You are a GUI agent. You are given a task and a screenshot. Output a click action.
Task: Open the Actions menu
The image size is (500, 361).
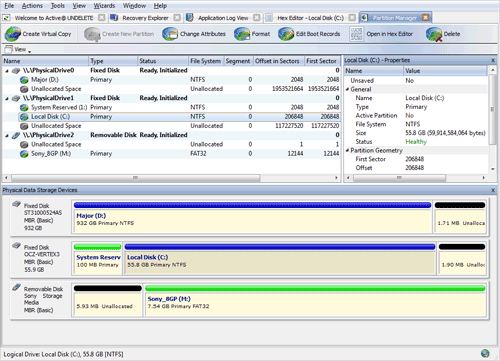32,6
